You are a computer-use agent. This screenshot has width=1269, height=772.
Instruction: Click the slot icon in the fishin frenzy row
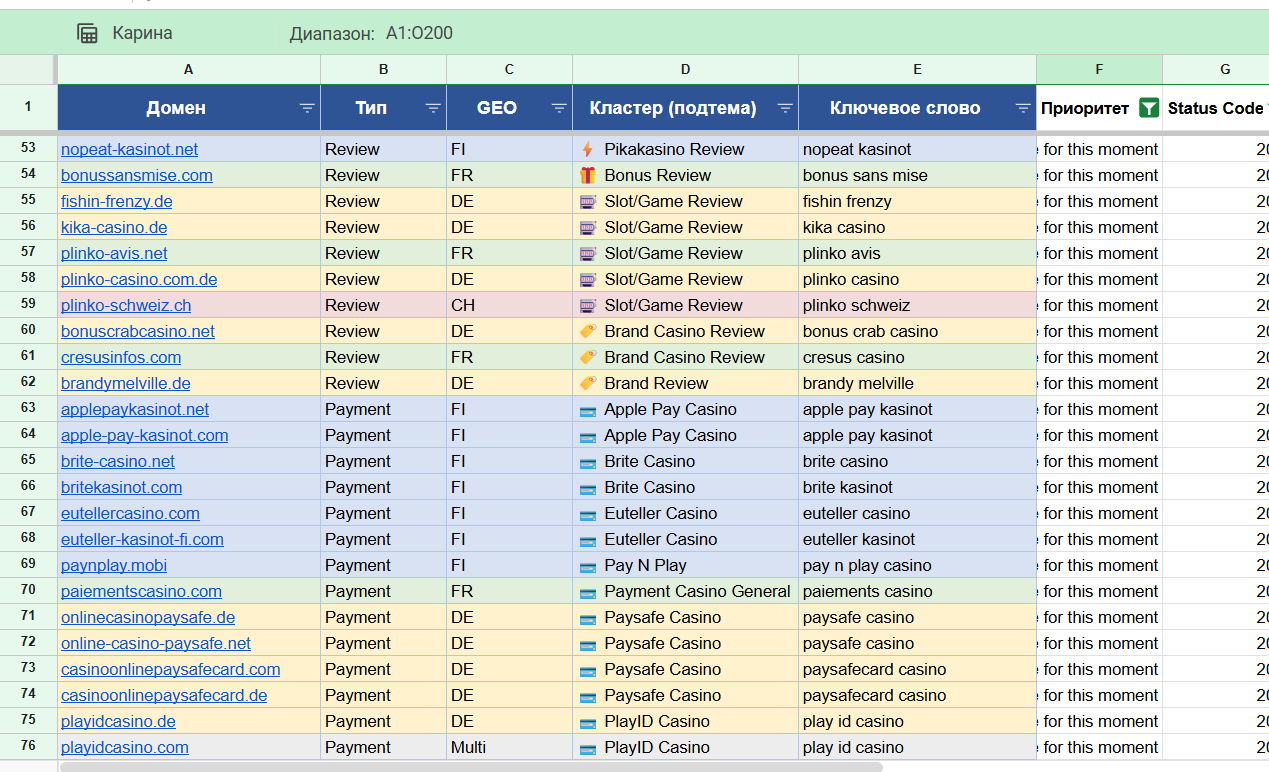(587, 201)
